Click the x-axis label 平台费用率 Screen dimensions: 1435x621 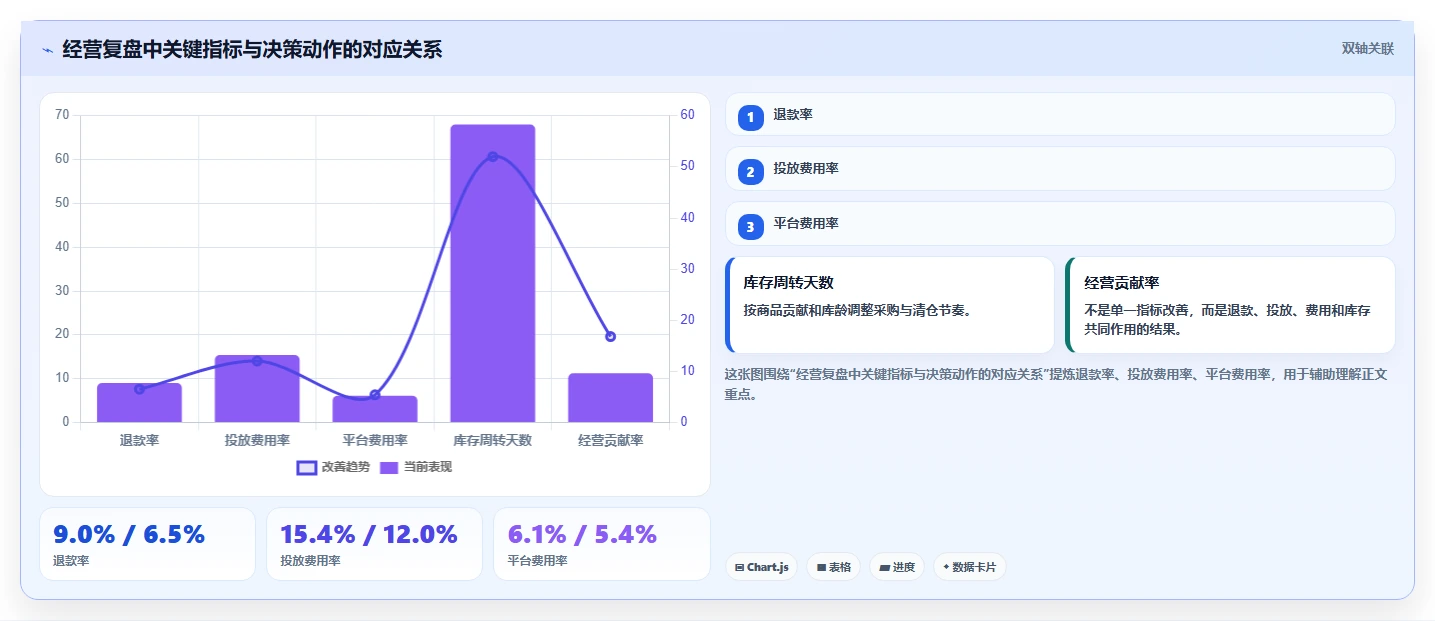click(x=375, y=440)
